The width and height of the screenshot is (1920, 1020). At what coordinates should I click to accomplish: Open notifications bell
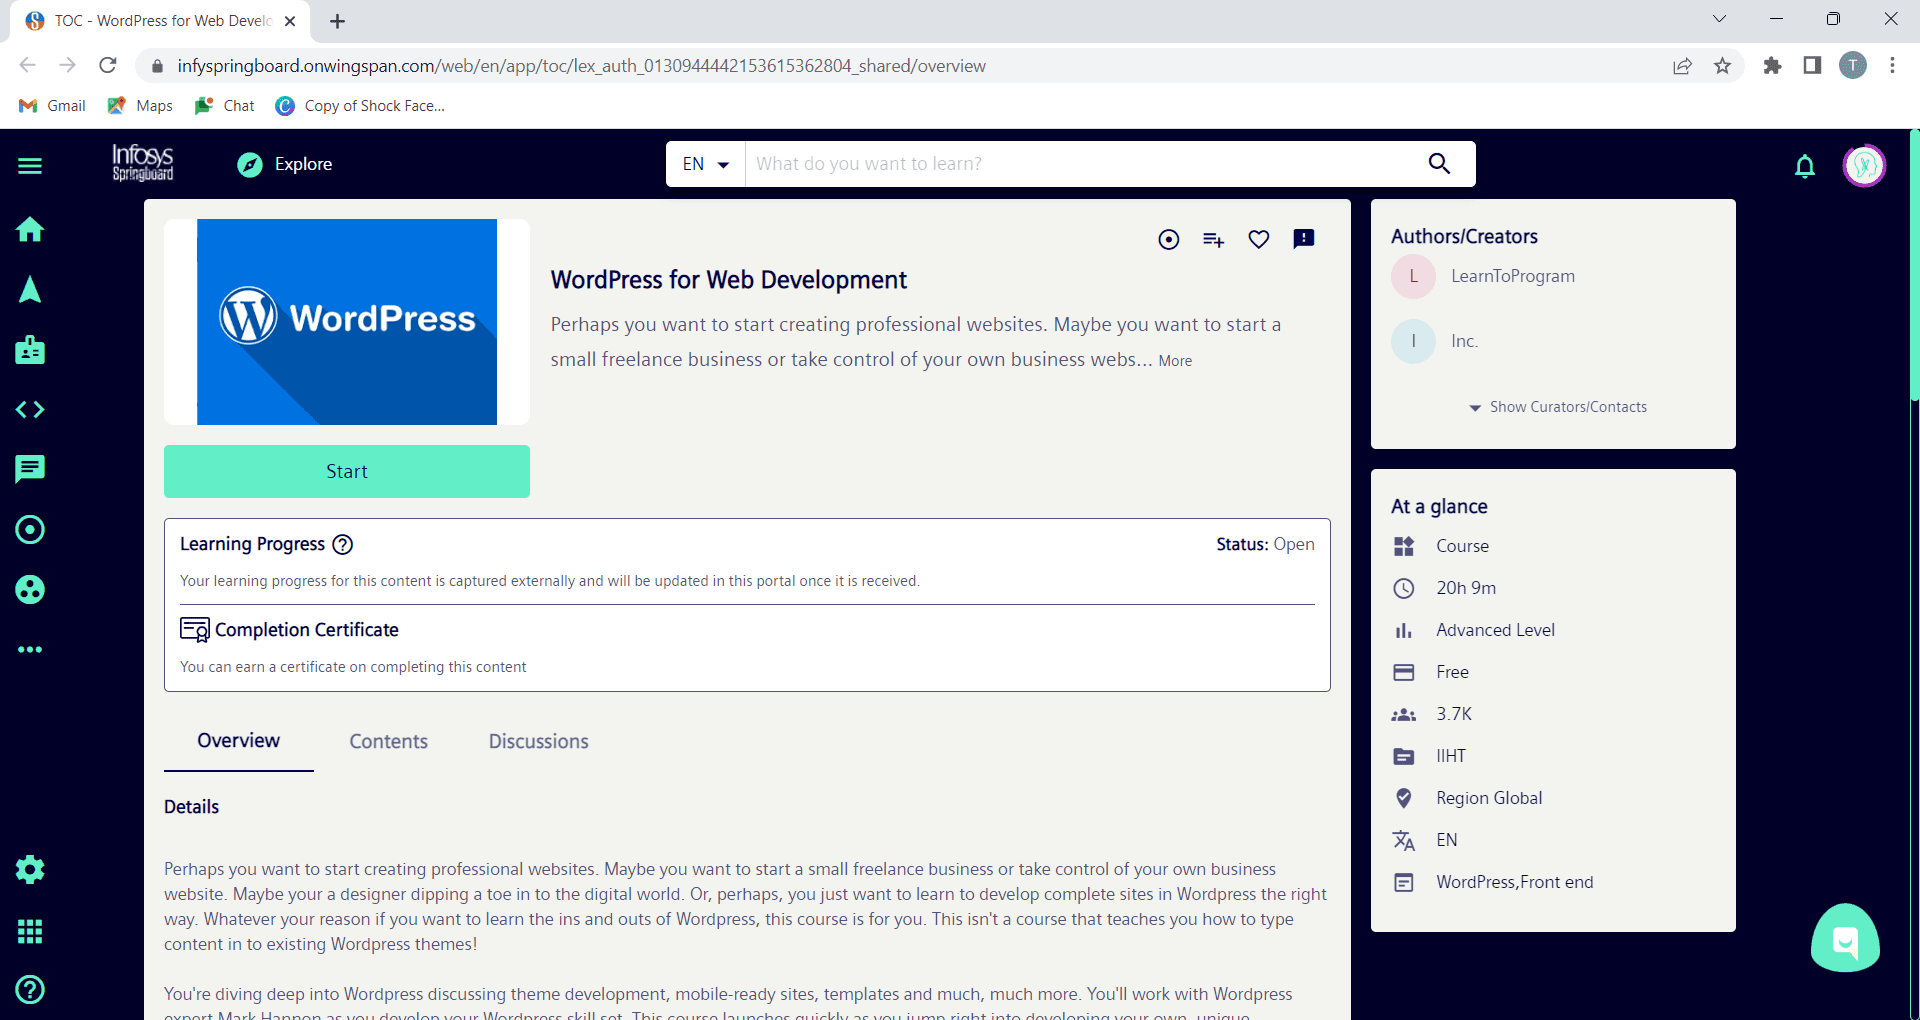[1805, 166]
